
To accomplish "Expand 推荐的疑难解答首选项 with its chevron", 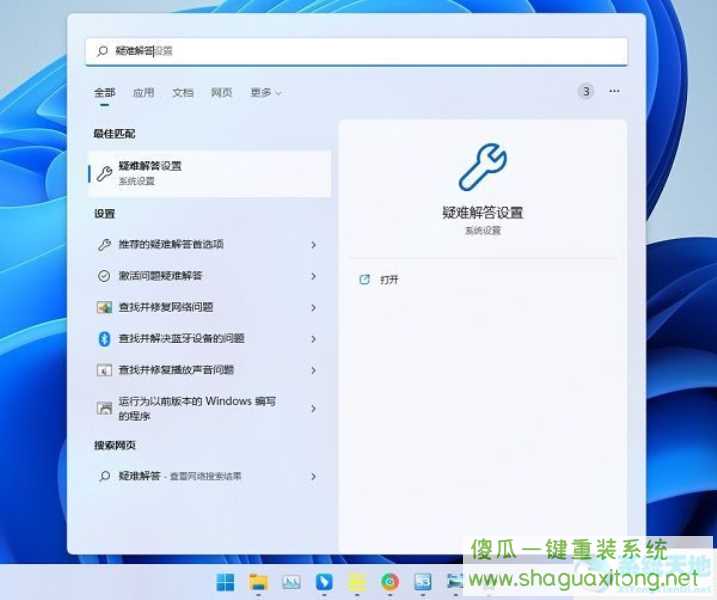I will tap(314, 245).
